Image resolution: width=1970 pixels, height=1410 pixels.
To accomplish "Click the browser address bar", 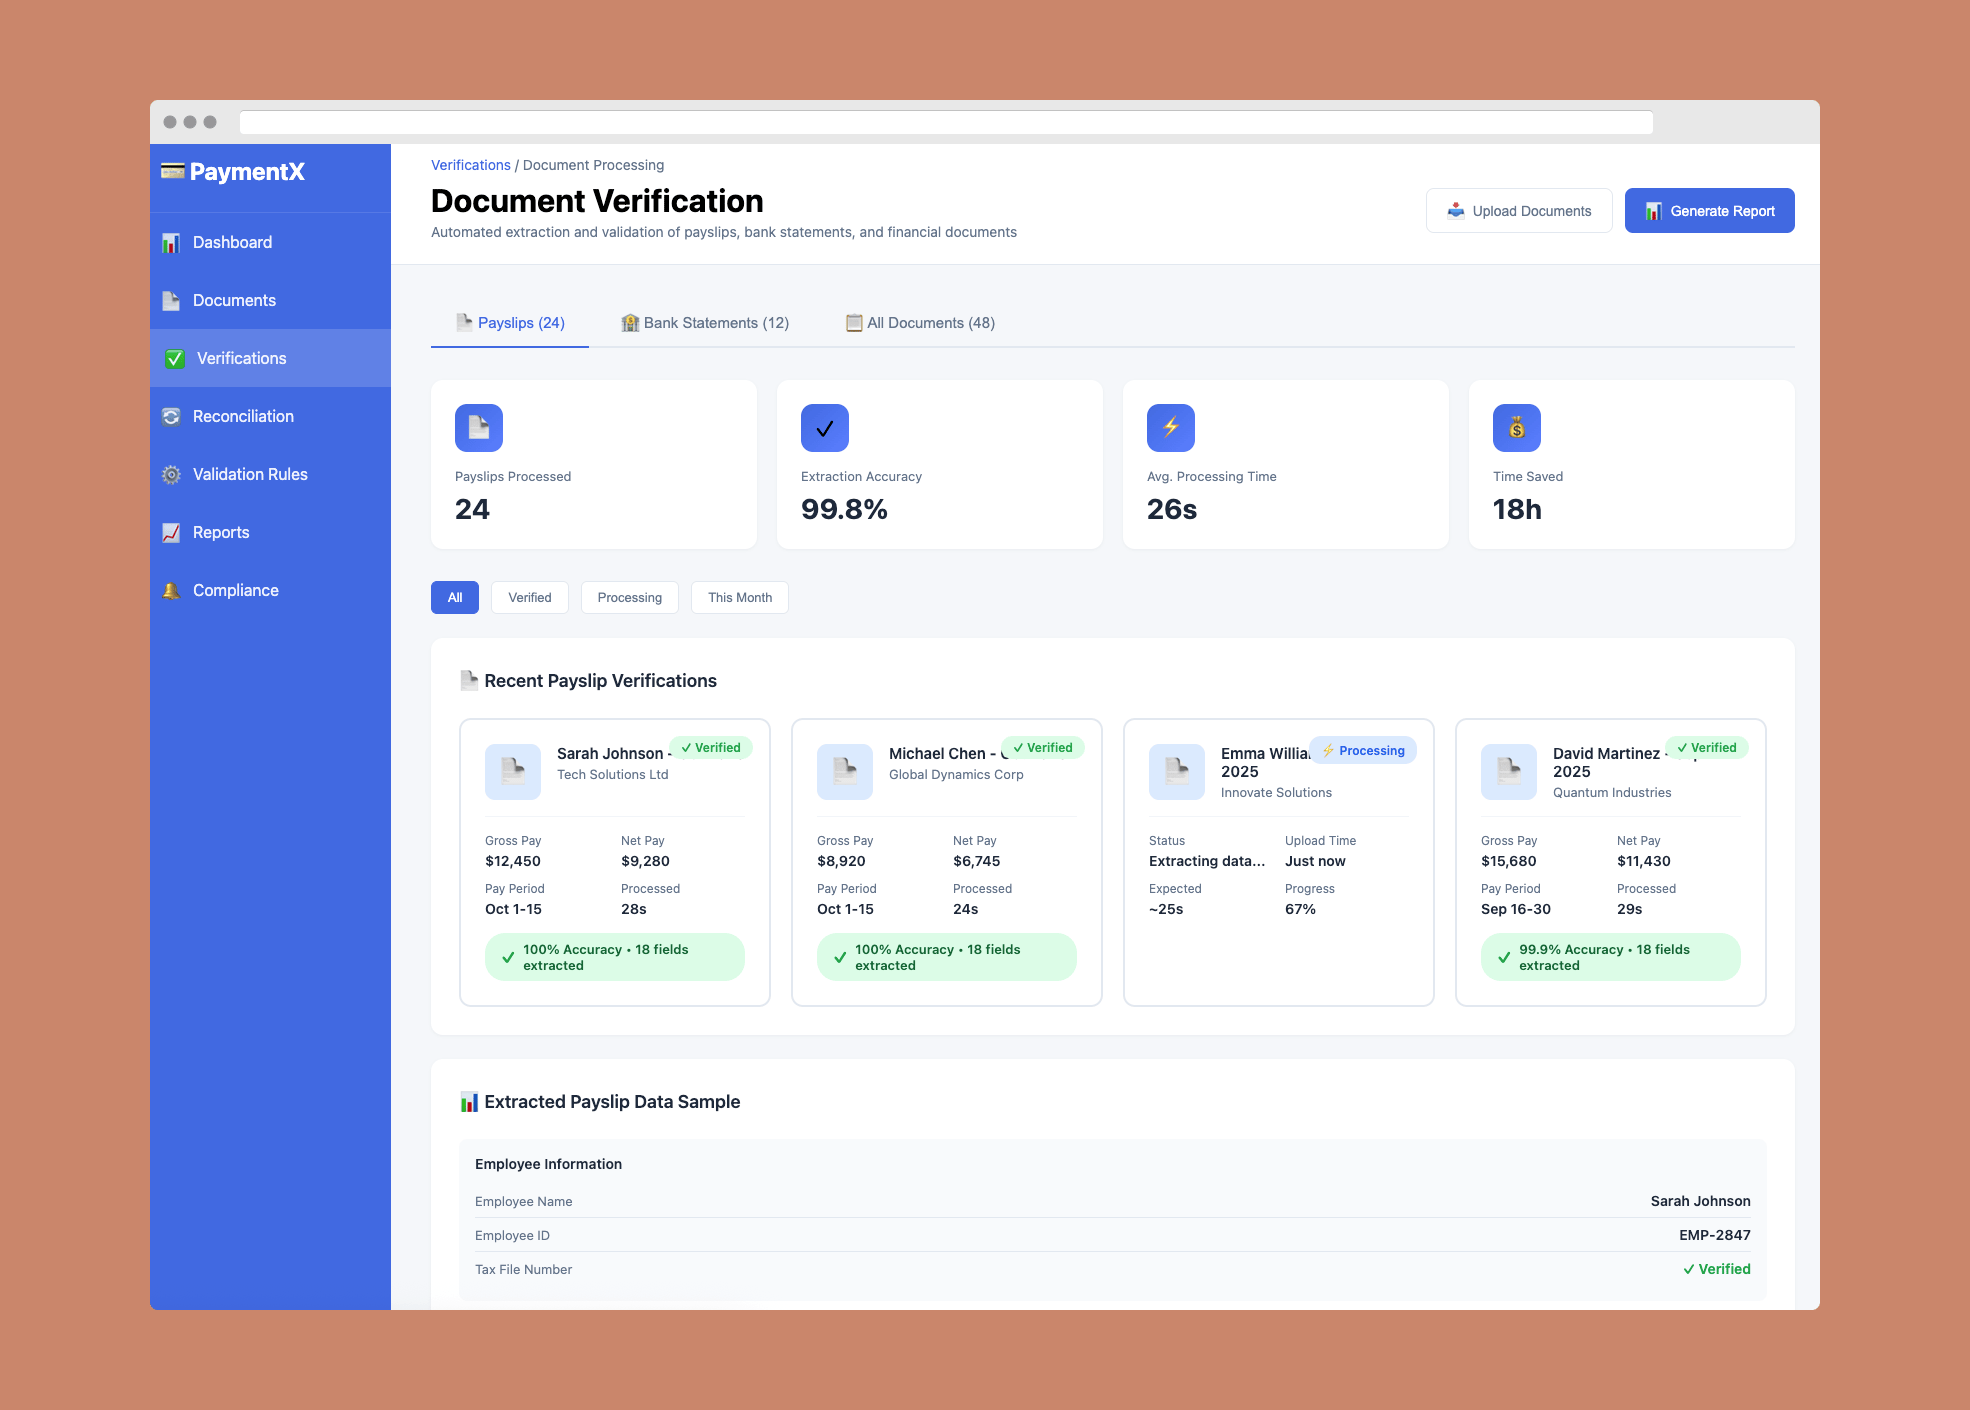I will 945,122.
